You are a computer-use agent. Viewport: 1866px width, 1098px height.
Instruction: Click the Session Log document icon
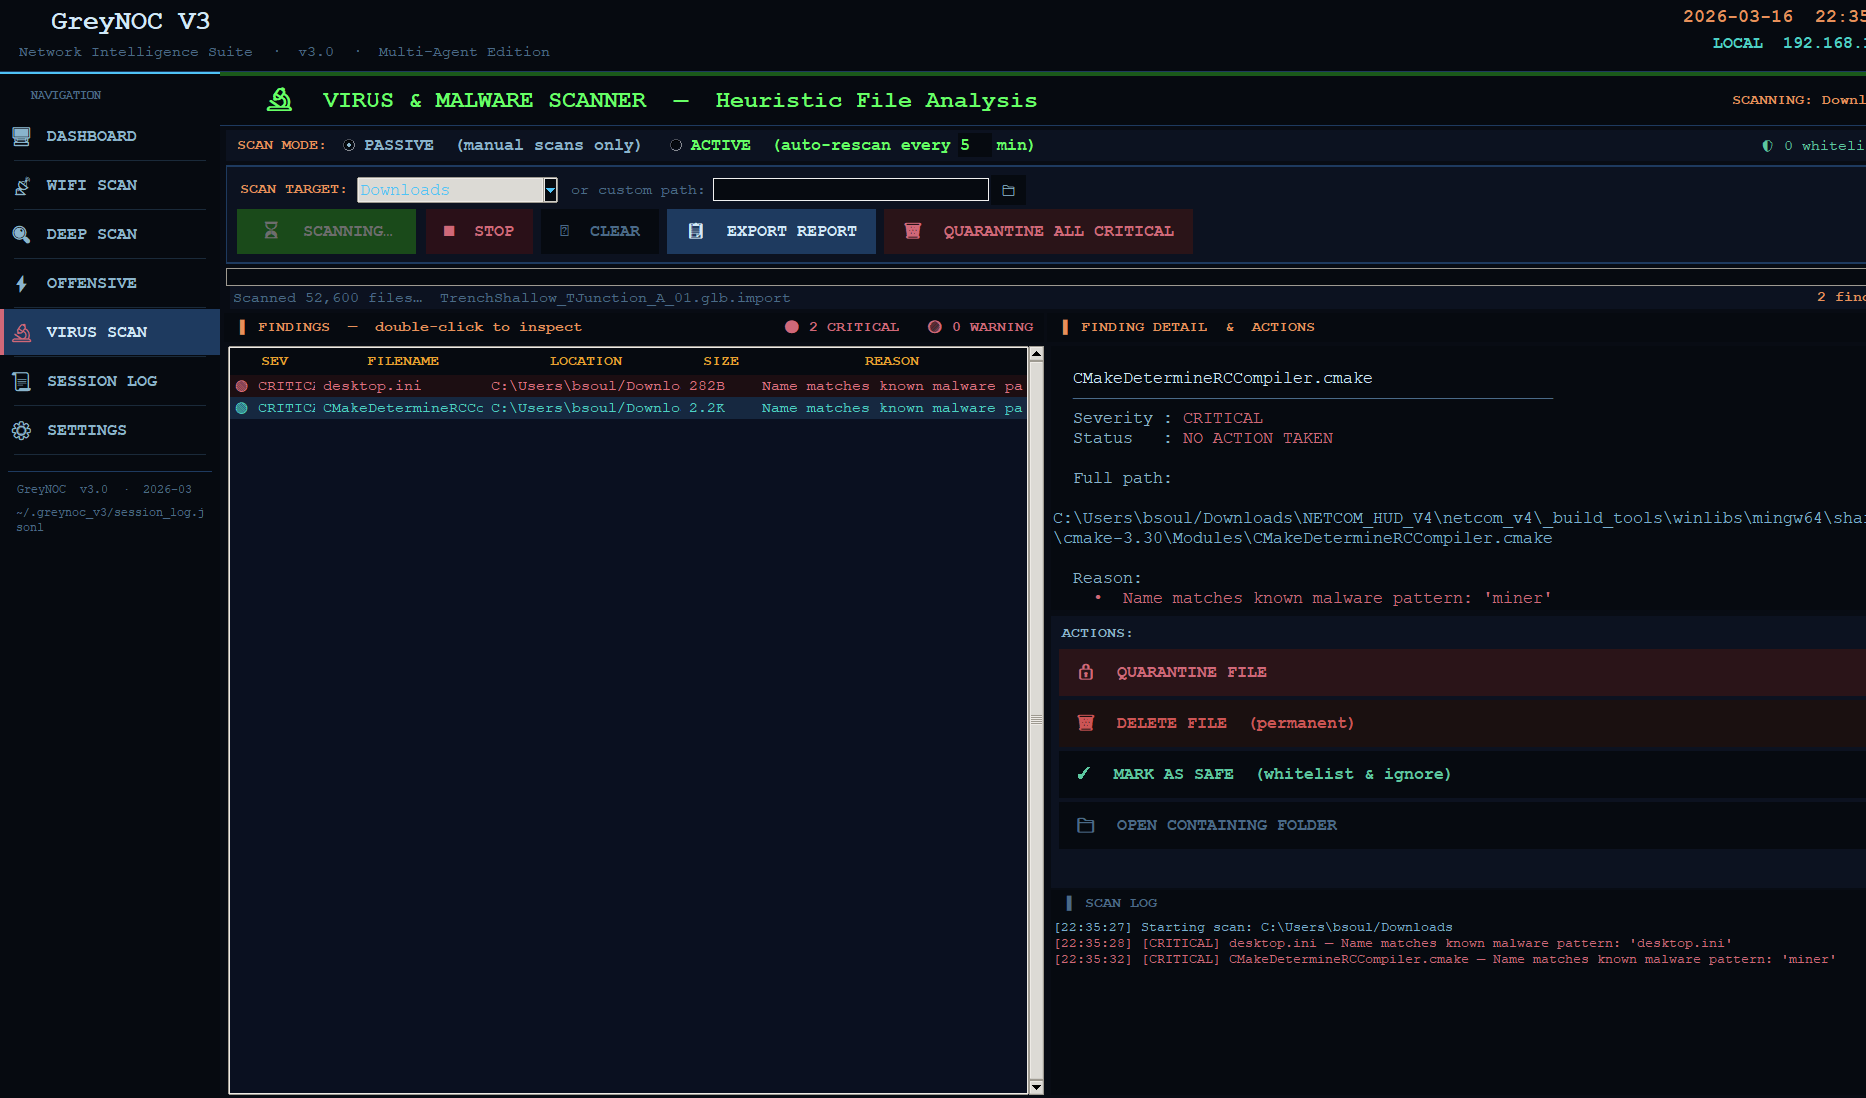[x=21, y=381]
